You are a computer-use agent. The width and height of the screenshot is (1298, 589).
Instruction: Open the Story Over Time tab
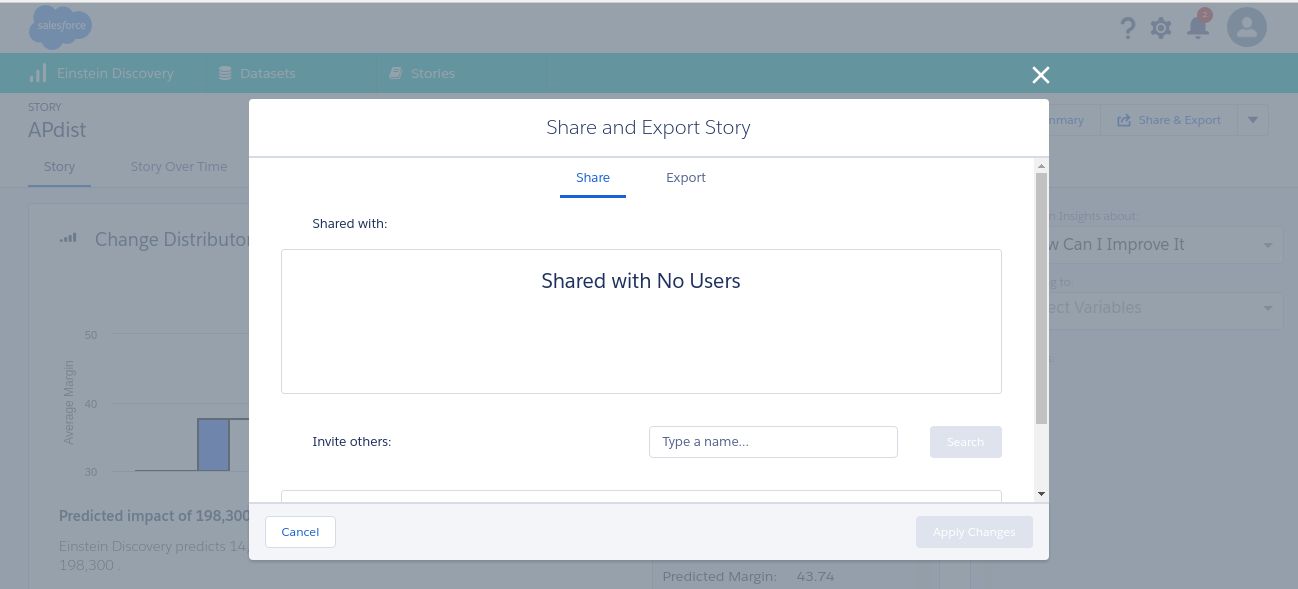[x=179, y=167]
